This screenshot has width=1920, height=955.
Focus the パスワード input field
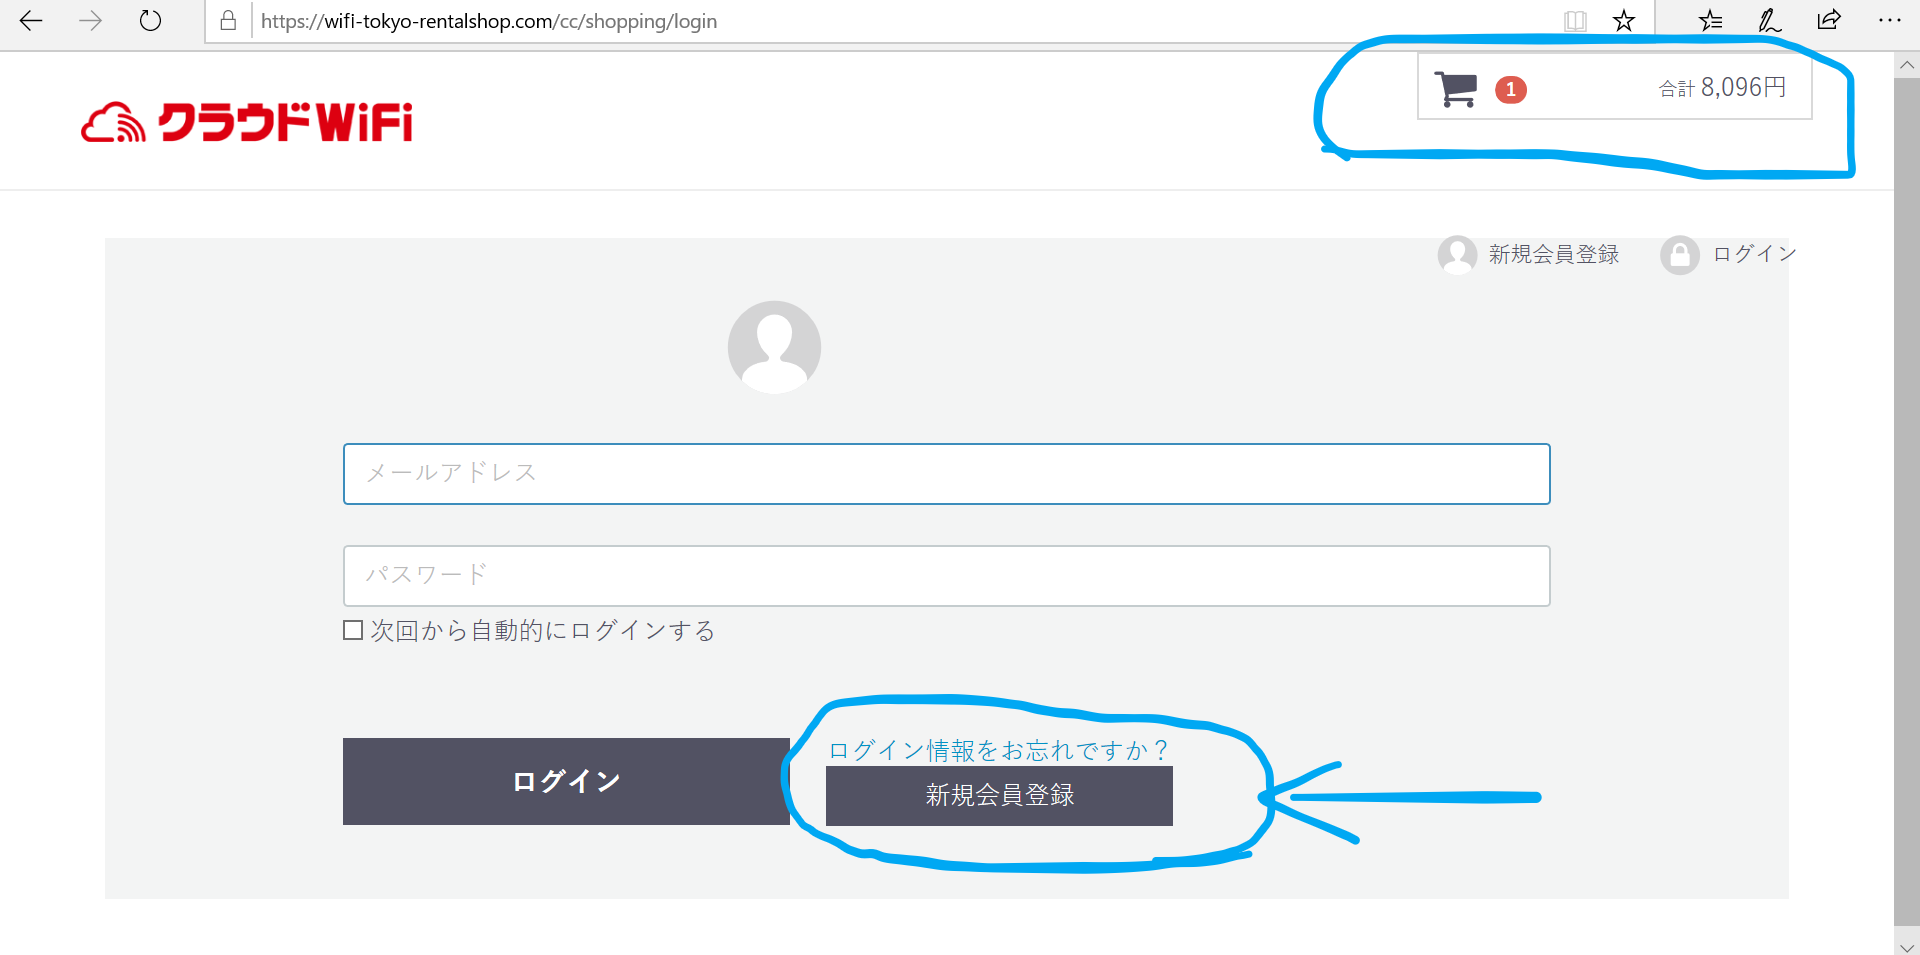coord(946,576)
